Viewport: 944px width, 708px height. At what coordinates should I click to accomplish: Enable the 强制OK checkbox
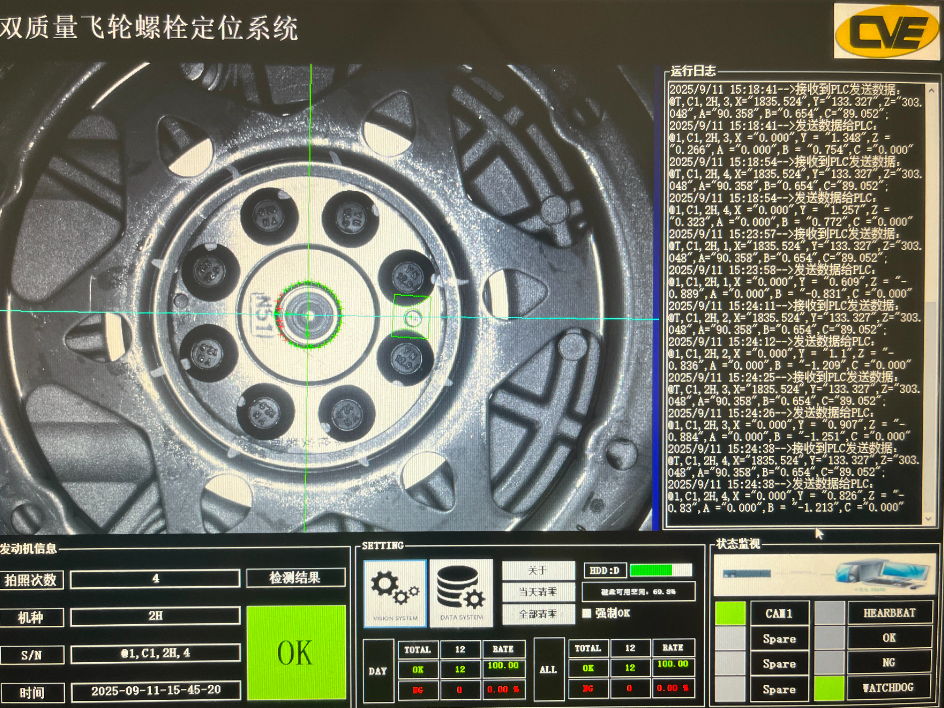pyautogui.click(x=589, y=613)
